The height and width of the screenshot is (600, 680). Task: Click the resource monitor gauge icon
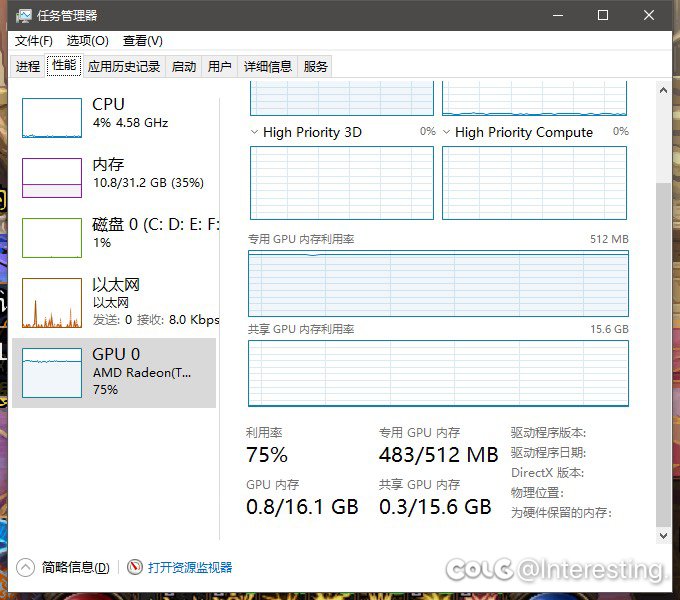click(135, 567)
